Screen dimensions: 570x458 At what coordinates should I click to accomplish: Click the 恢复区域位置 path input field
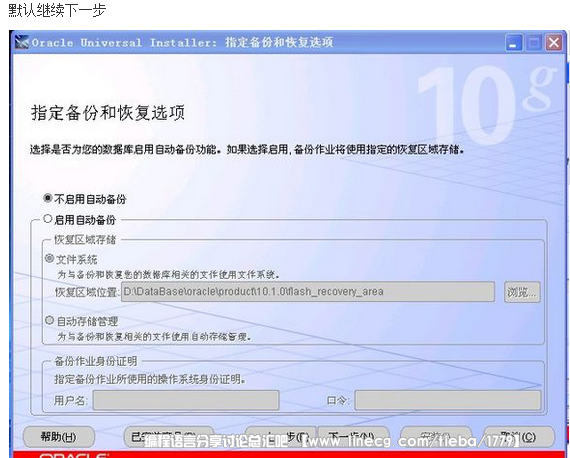click(308, 292)
